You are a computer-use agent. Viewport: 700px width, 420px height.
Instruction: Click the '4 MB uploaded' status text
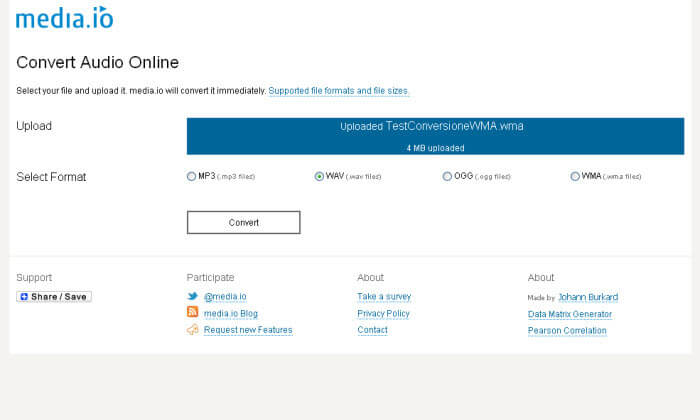(435, 148)
